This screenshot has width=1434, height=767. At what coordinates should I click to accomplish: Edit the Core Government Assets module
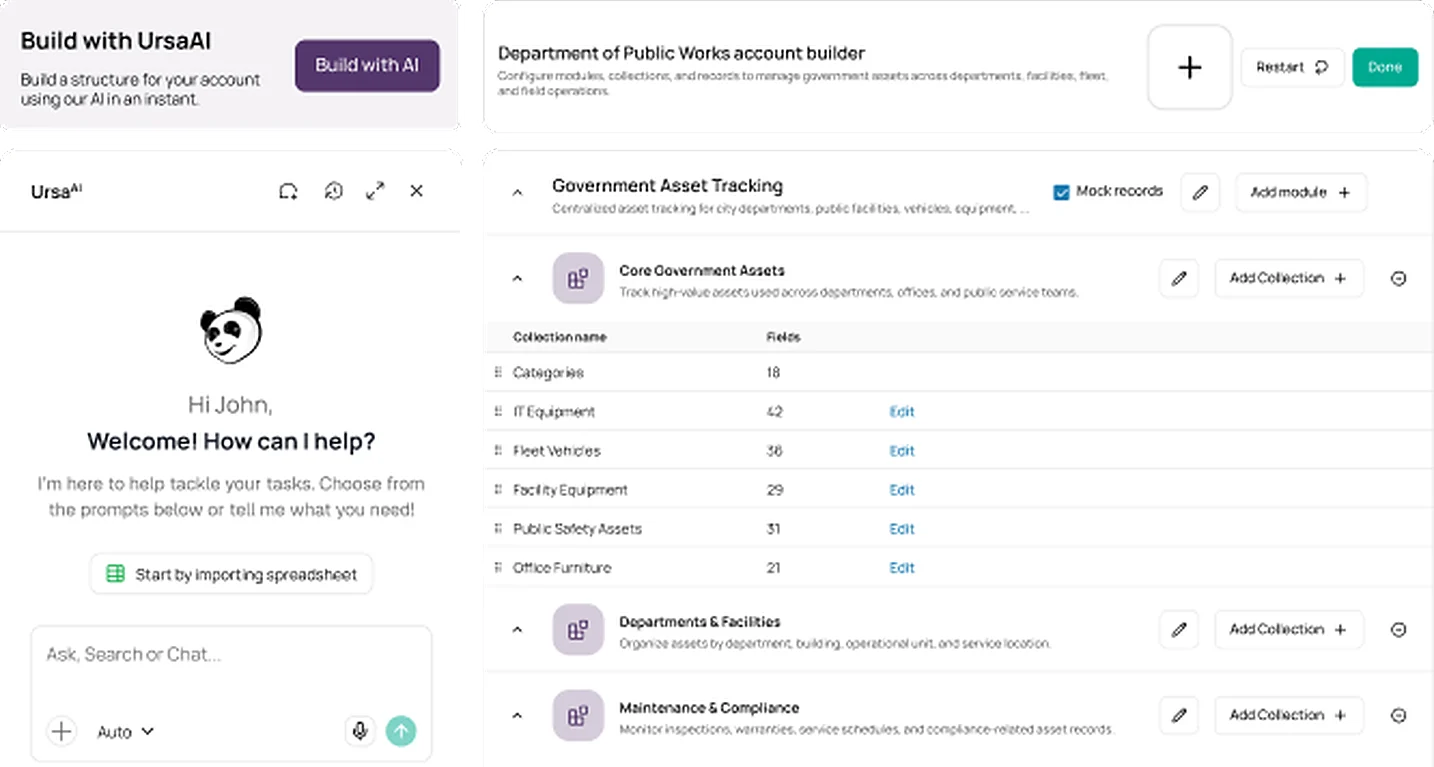(1179, 278)
